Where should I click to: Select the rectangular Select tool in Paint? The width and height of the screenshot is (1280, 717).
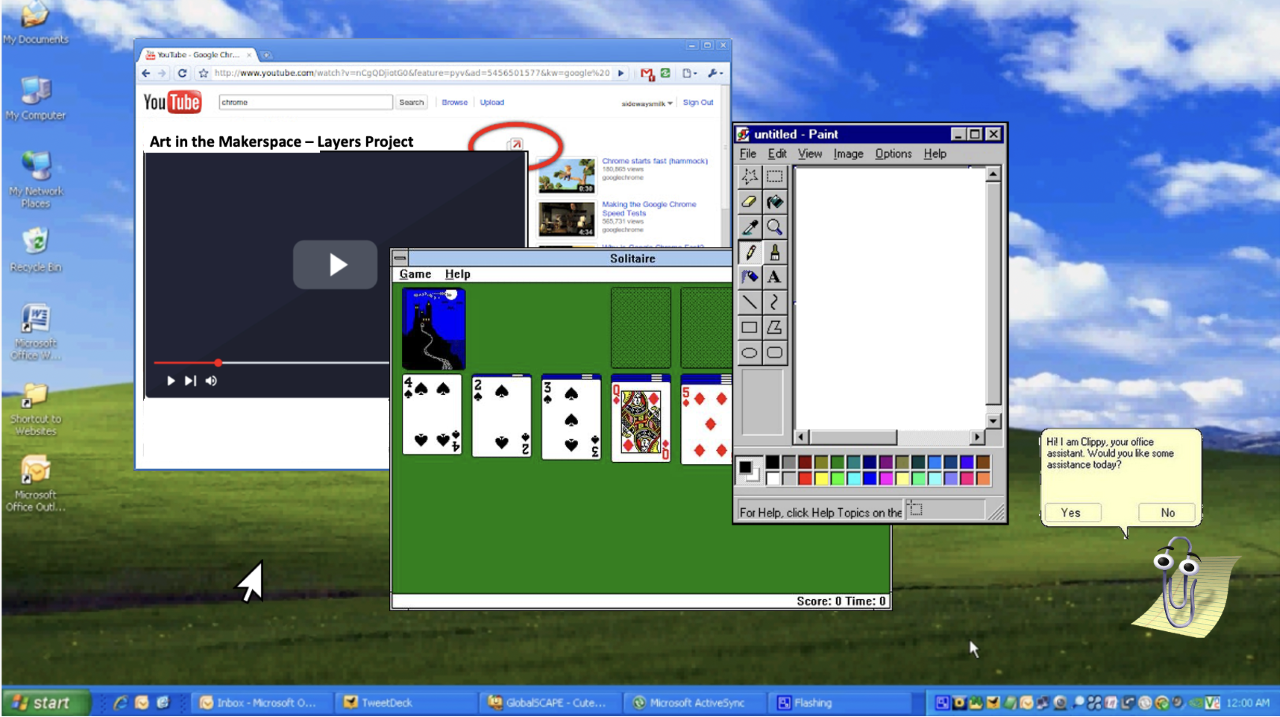pos(775,176)
